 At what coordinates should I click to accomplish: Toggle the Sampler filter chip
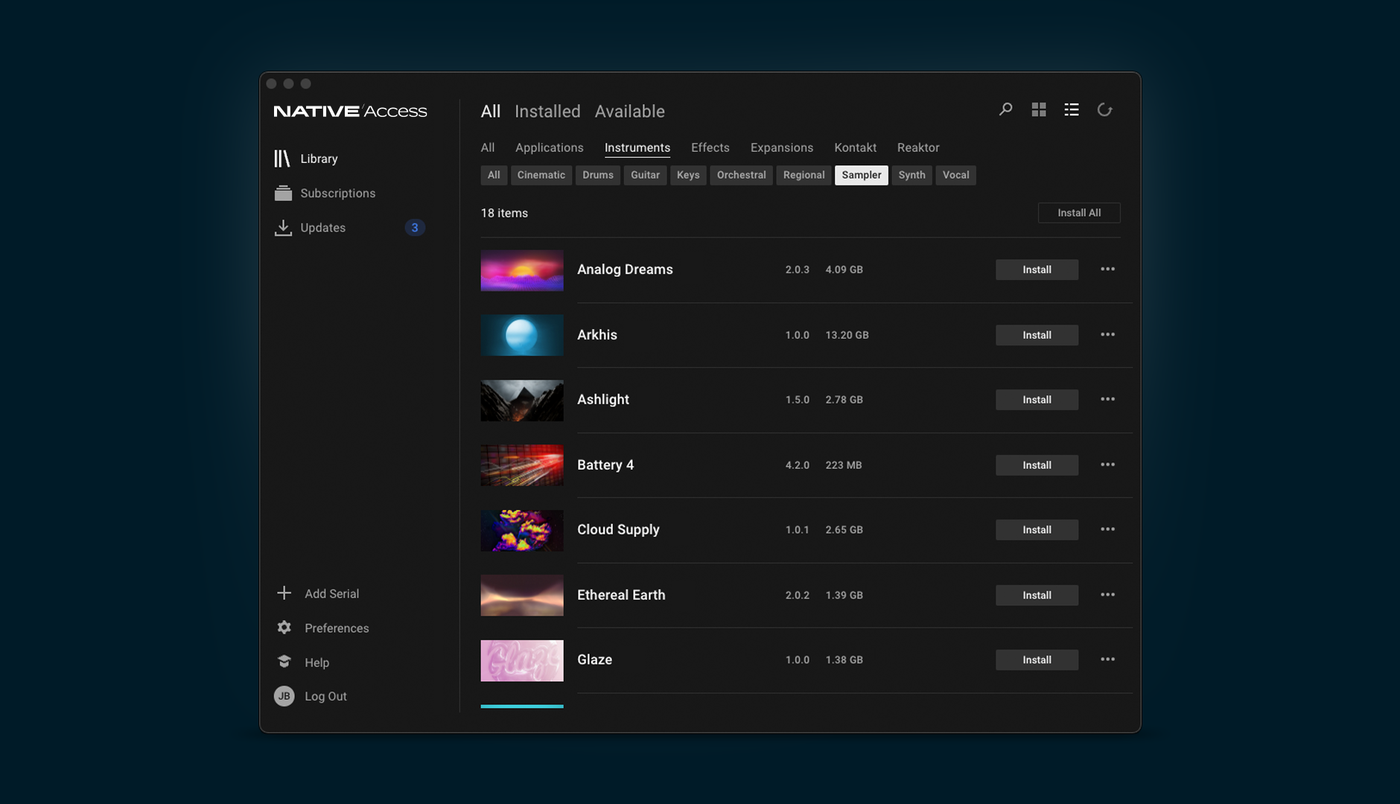point(861,175)
